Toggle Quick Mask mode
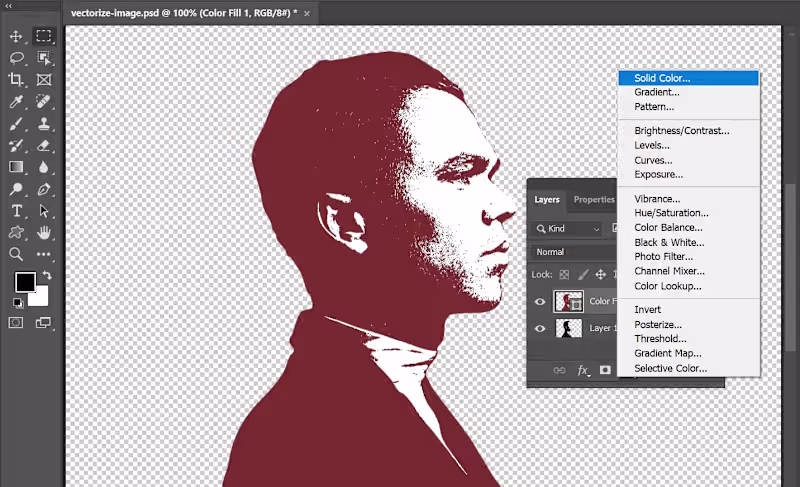The image size is (800, 487). (16, 322)
